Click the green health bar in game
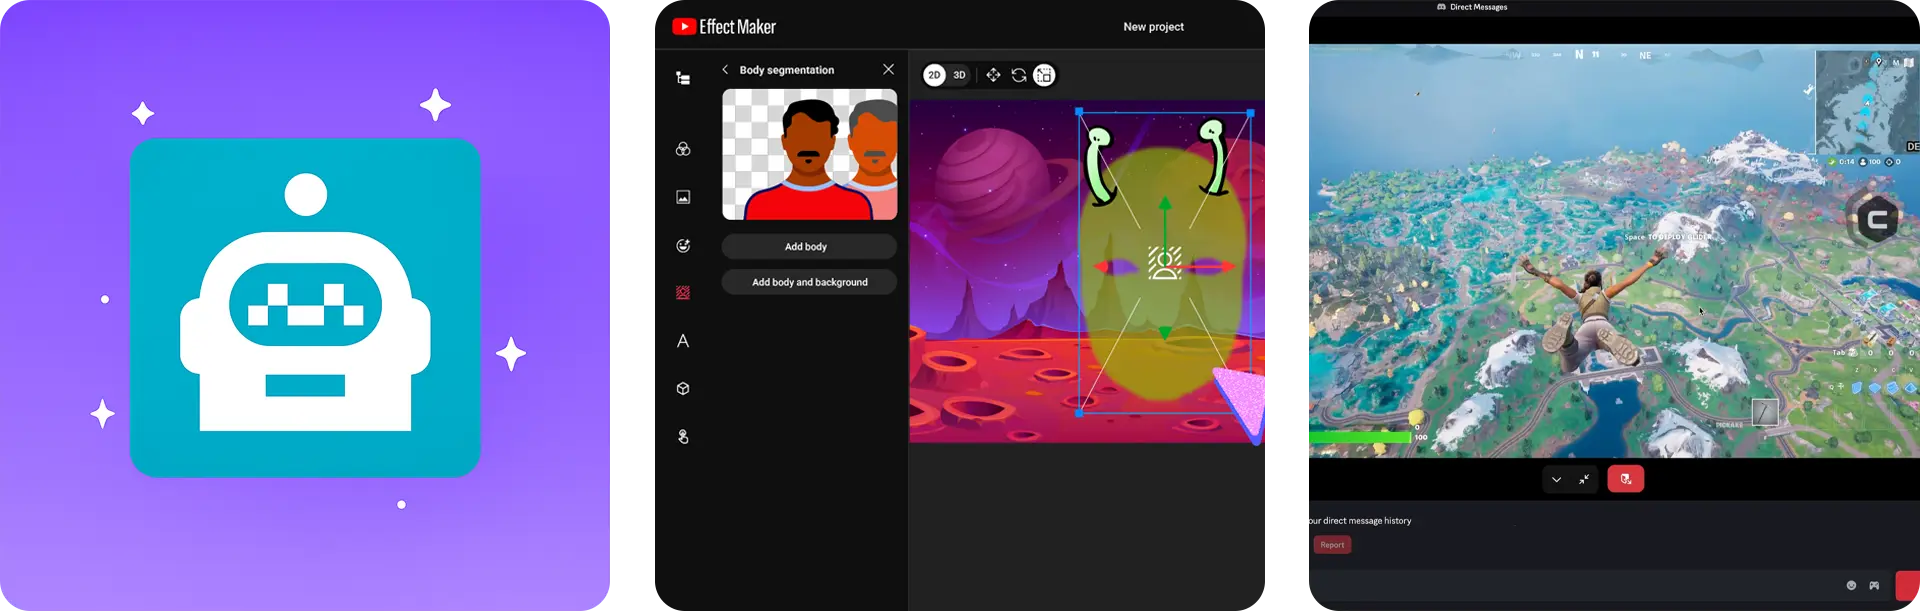 point(1360,437)
